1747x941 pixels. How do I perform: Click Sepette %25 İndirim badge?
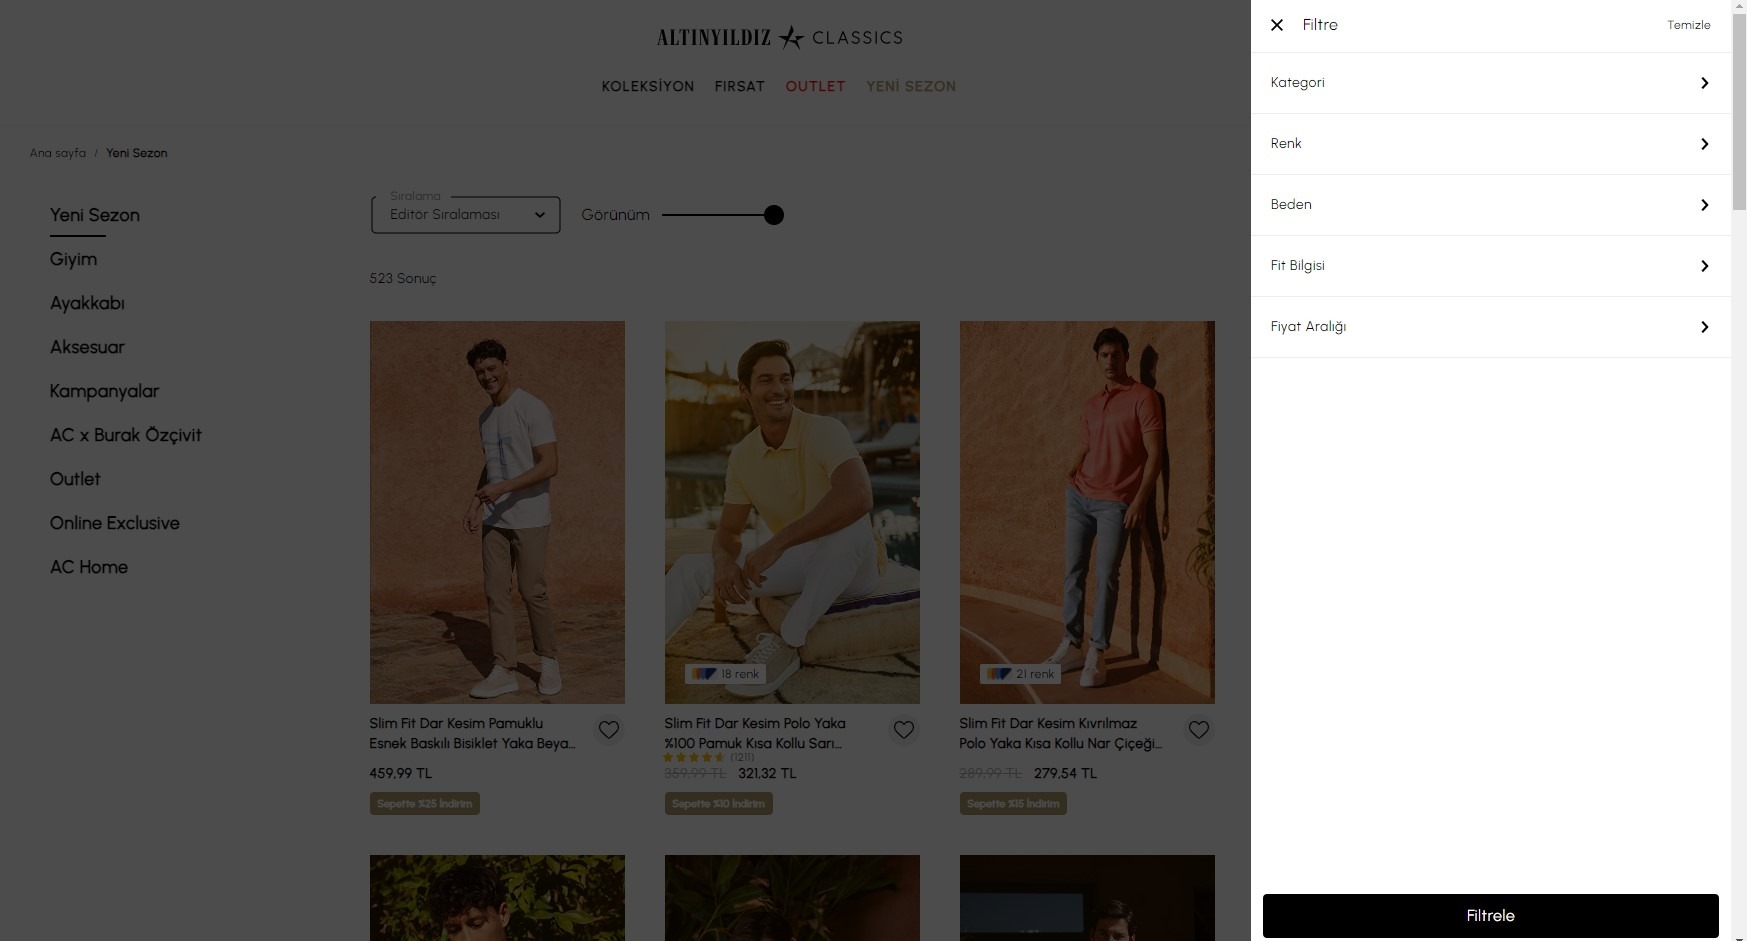click(x=425, y=804)
